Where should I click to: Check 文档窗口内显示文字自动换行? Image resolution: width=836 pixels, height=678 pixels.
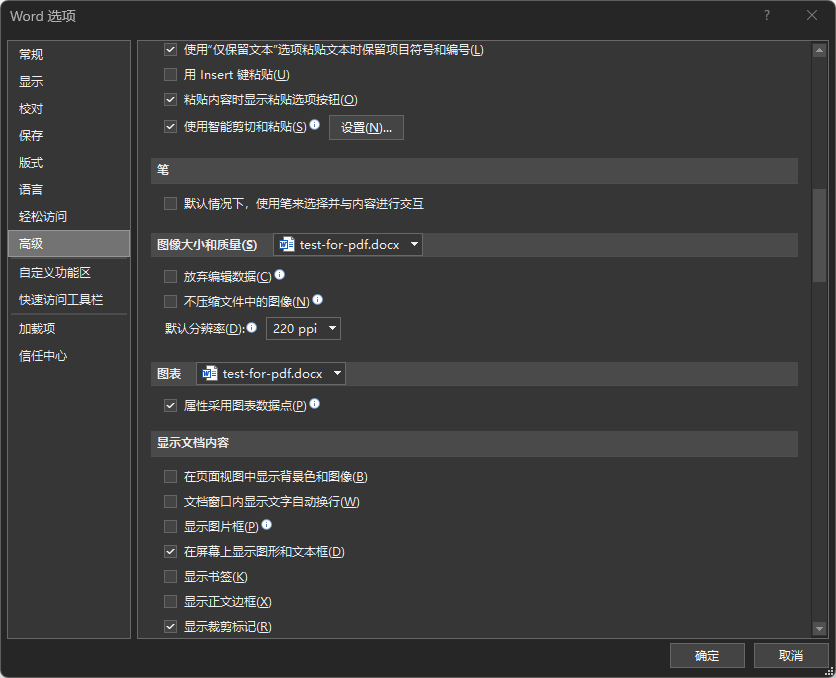[x=170, y=502]
